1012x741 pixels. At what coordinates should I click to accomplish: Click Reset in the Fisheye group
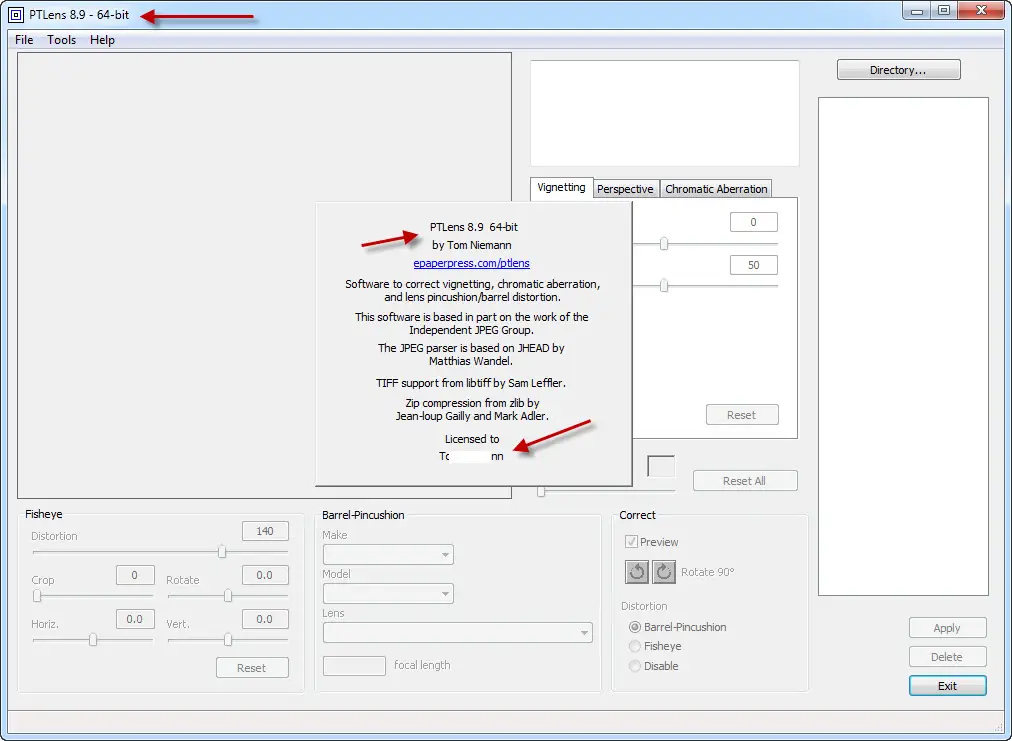click(252, 668)
